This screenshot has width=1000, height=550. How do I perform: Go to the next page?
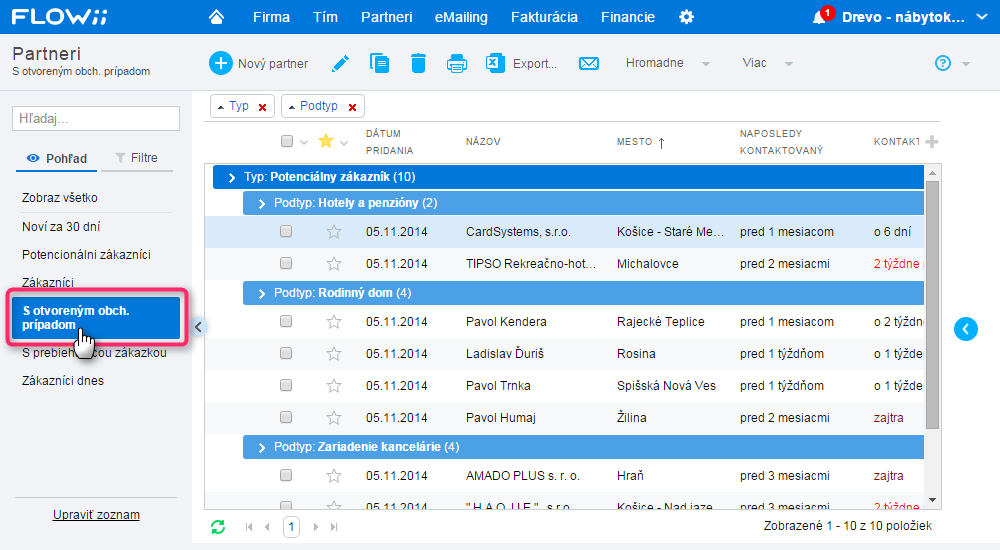click(316, 527)
